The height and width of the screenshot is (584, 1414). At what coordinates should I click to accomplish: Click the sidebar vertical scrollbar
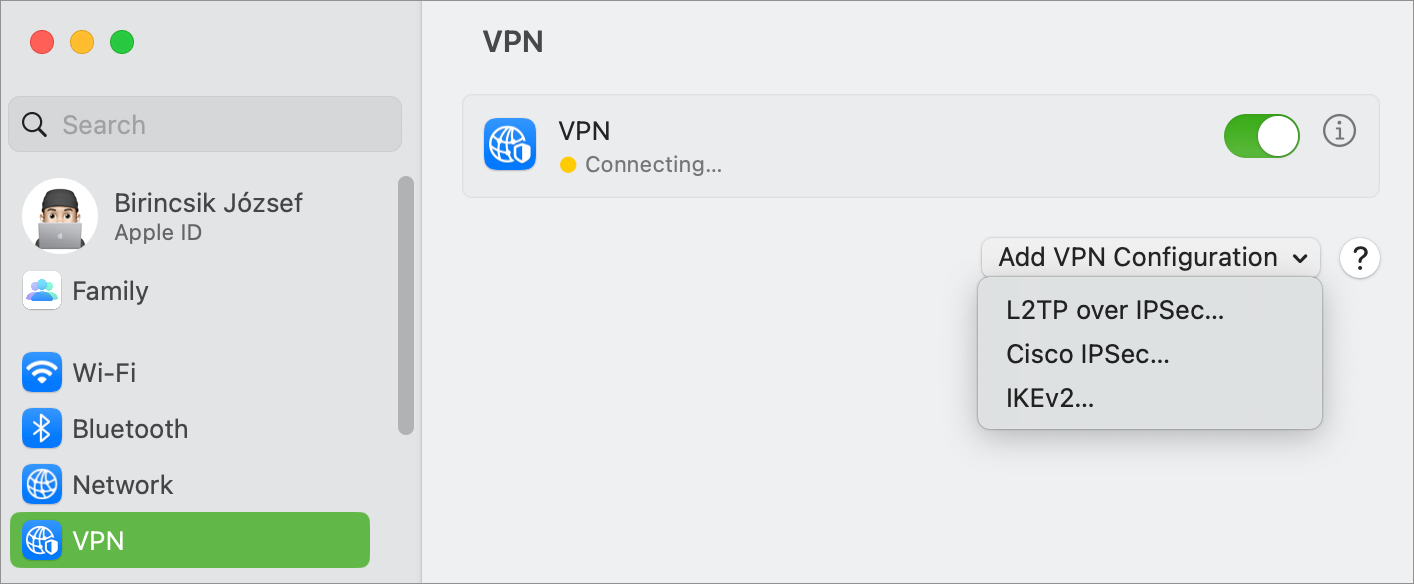tap(405, 305)
